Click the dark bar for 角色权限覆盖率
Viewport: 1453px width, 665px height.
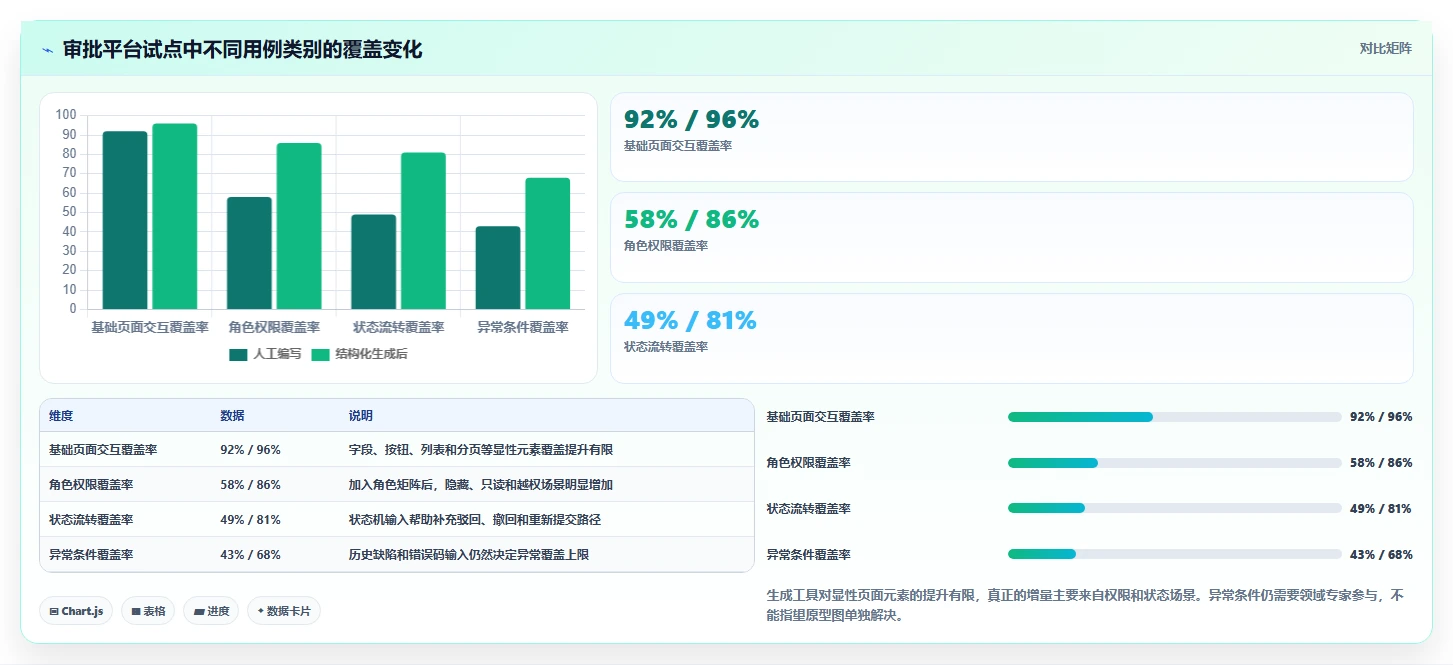[x=249, y=253]
